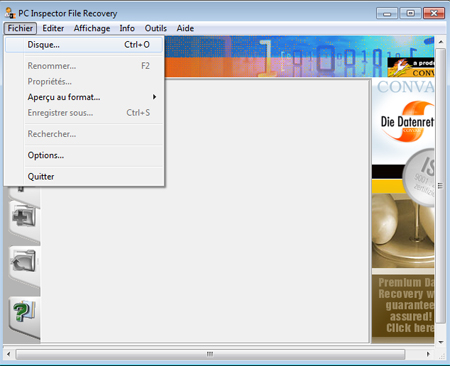450x366 pixels.
Task: Click the Die Datenretter advertisement banner
Action: coord(403,122)
